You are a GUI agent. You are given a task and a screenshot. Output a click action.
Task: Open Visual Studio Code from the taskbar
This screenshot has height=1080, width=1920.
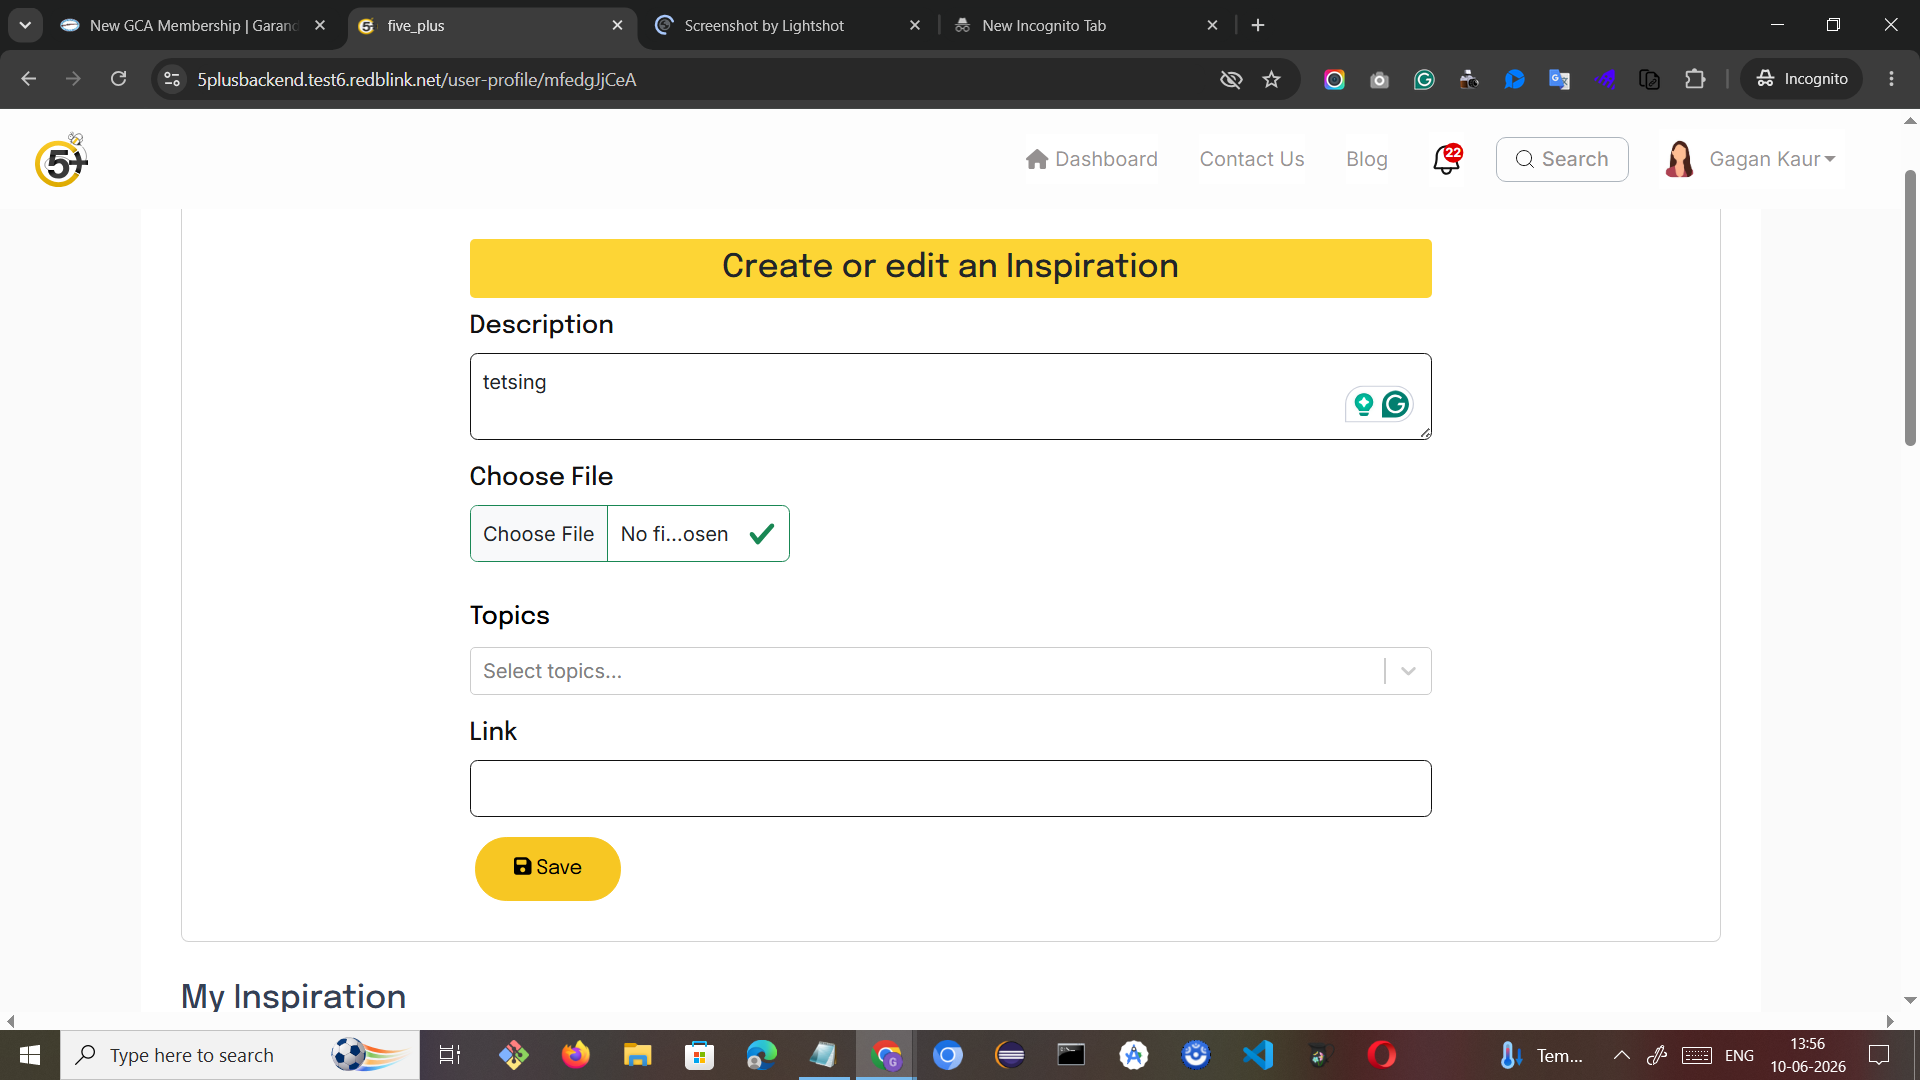1257,1055
